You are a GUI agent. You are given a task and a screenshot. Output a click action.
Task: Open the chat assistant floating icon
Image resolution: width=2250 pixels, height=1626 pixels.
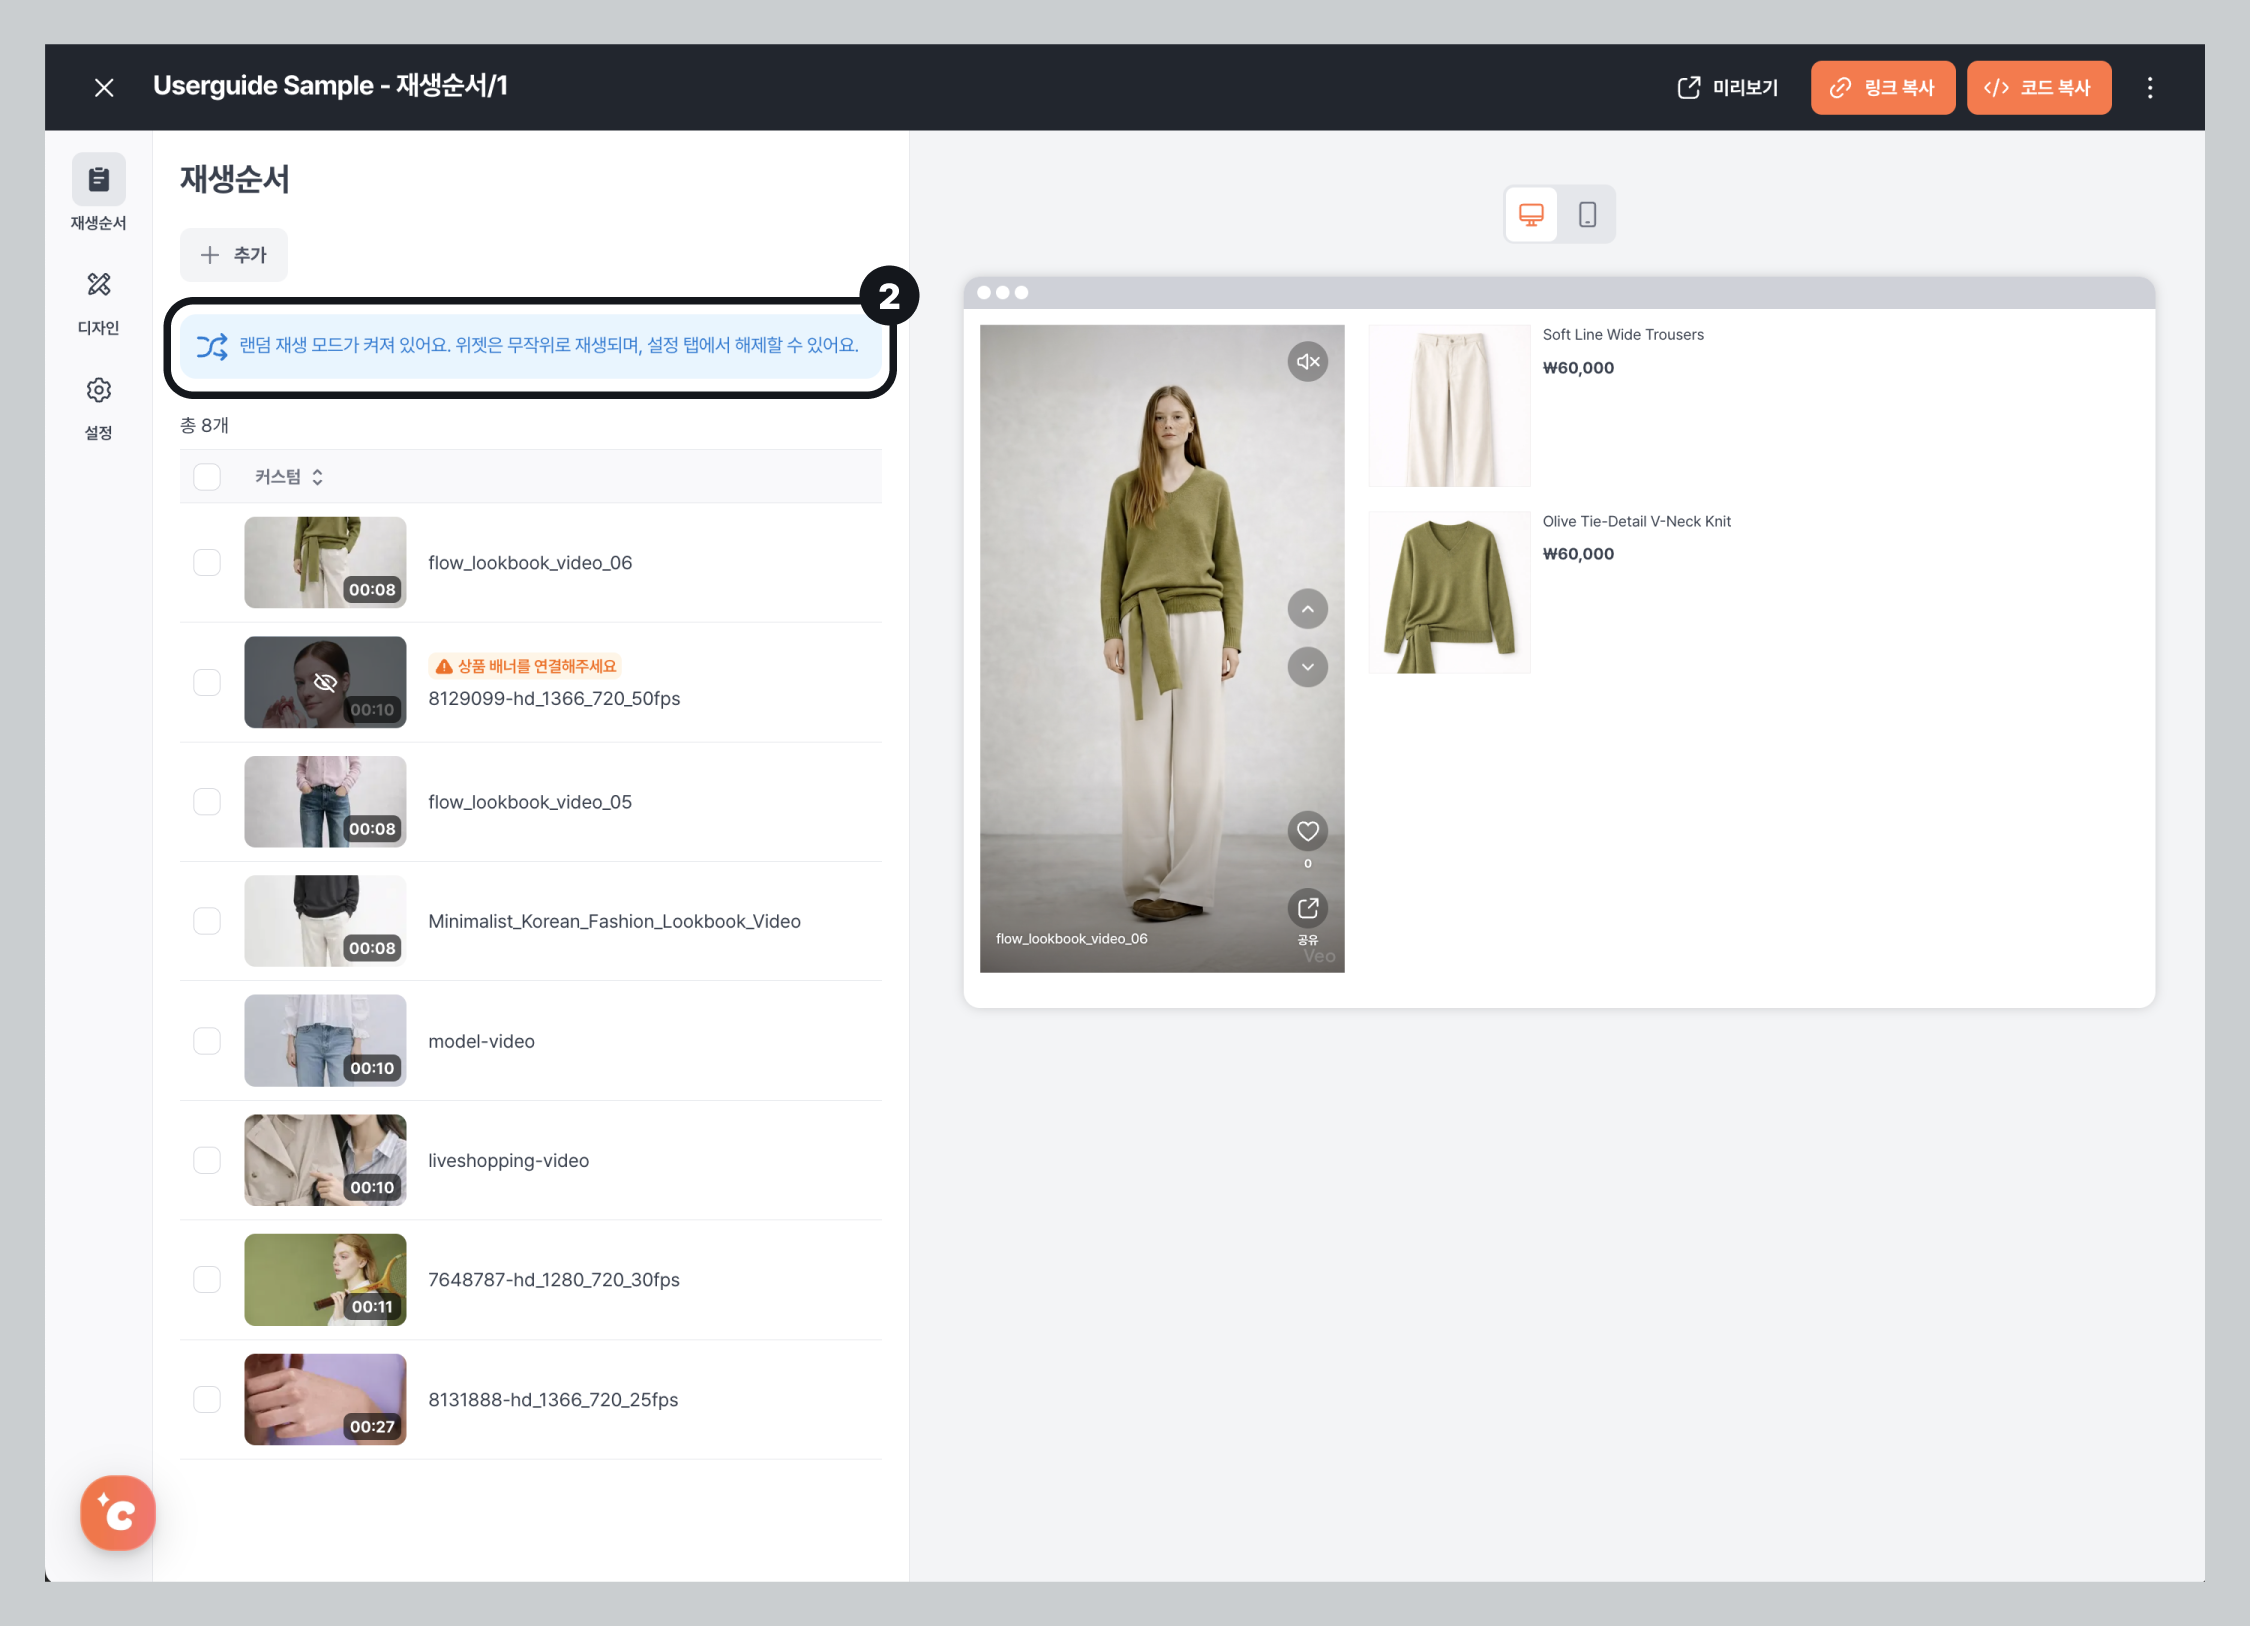point(118,1513)
